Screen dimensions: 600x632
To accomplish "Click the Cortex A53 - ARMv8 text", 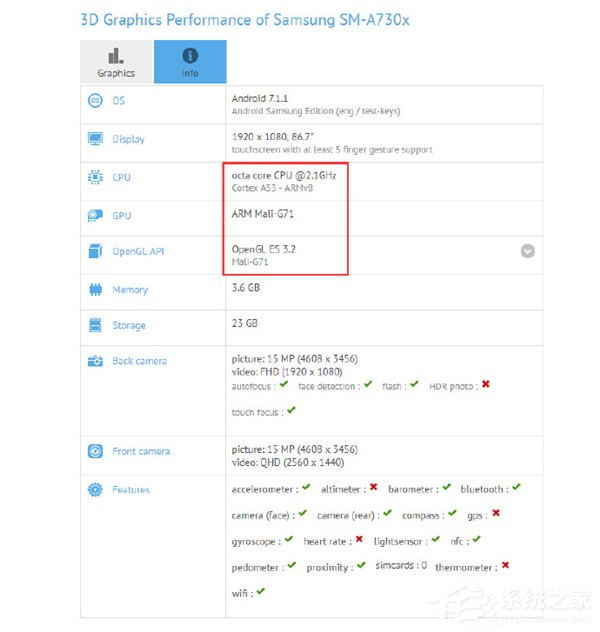I will [x=272, y=188].
